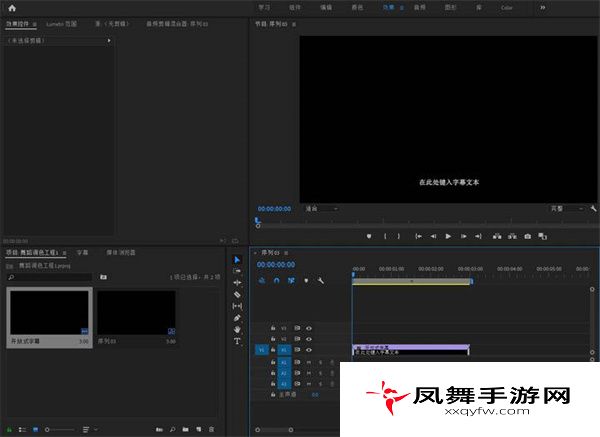Export frame with the camera icon
This screenshot has height=437, width=600.
[x=528, y=236]
